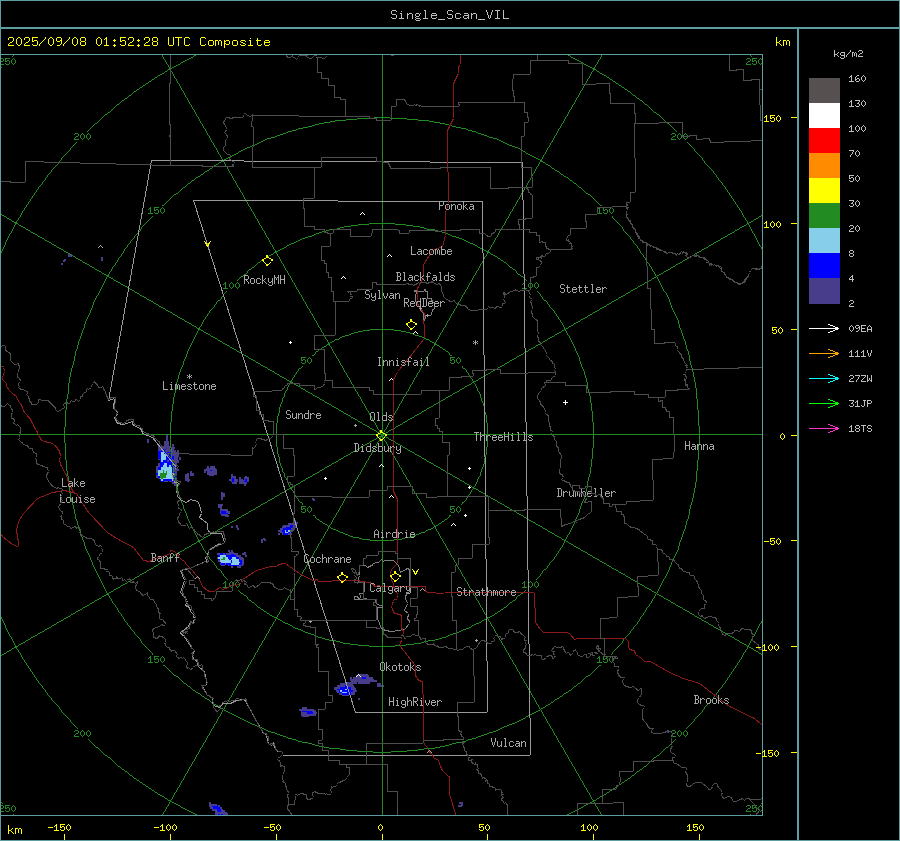This screenshot has height=841, width=900.
Task: Click the Vulcan label on the map
Action: tap(508, 743)
